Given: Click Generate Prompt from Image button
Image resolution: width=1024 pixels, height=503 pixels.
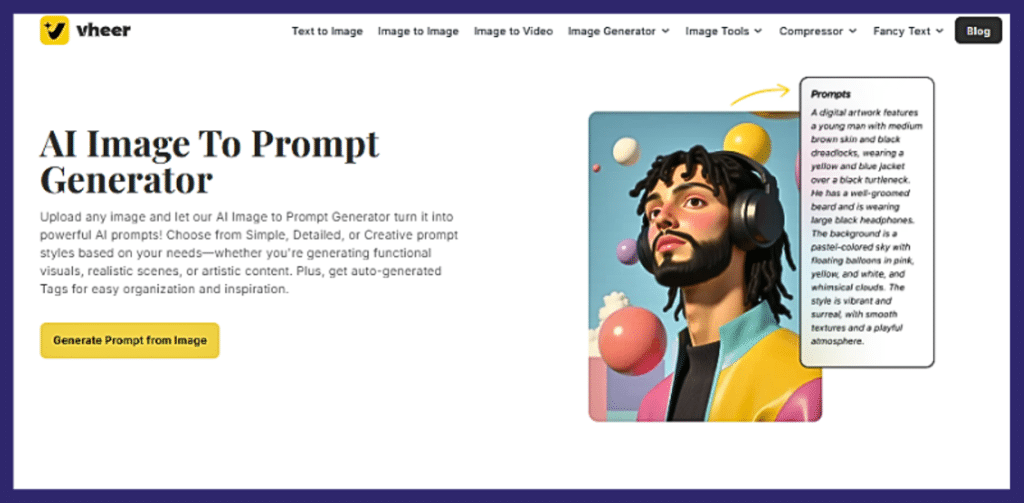Looking at the screenshot, I should tap(130, 340).
